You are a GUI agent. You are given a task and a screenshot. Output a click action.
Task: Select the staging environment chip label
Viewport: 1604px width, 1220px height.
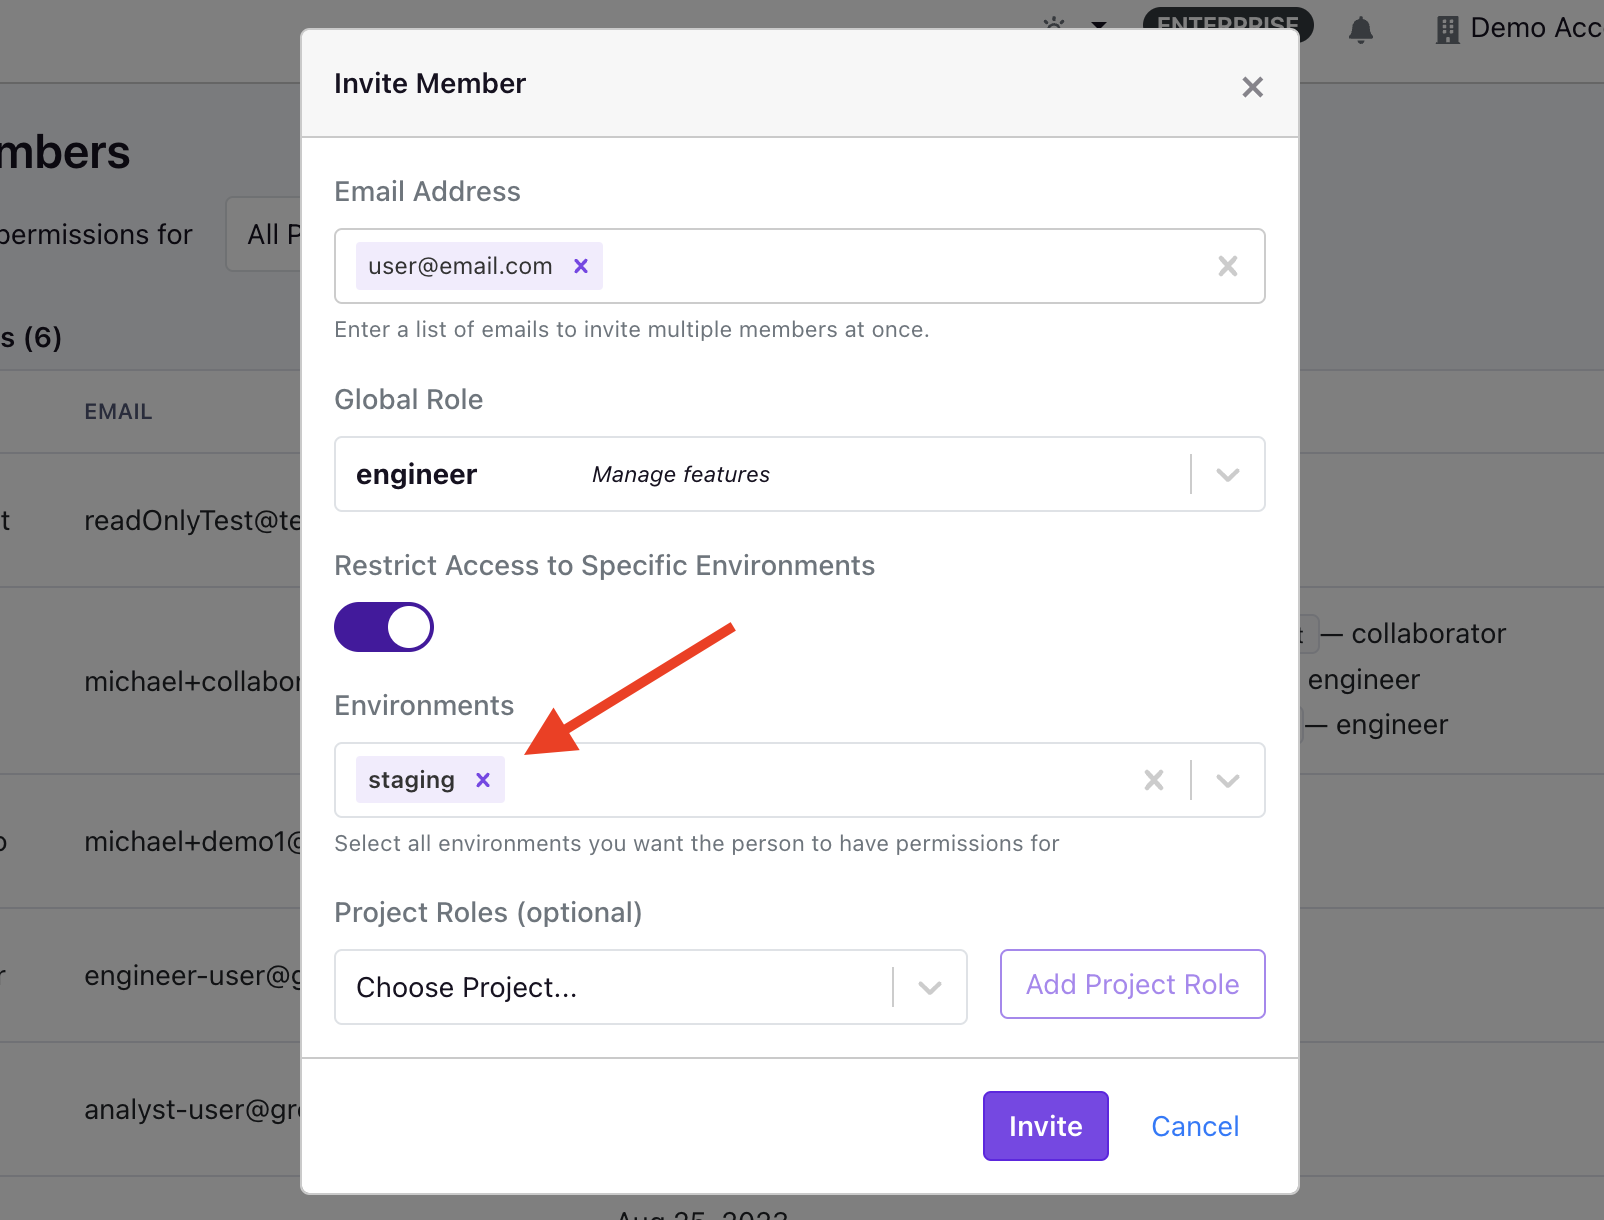(411, 780)
